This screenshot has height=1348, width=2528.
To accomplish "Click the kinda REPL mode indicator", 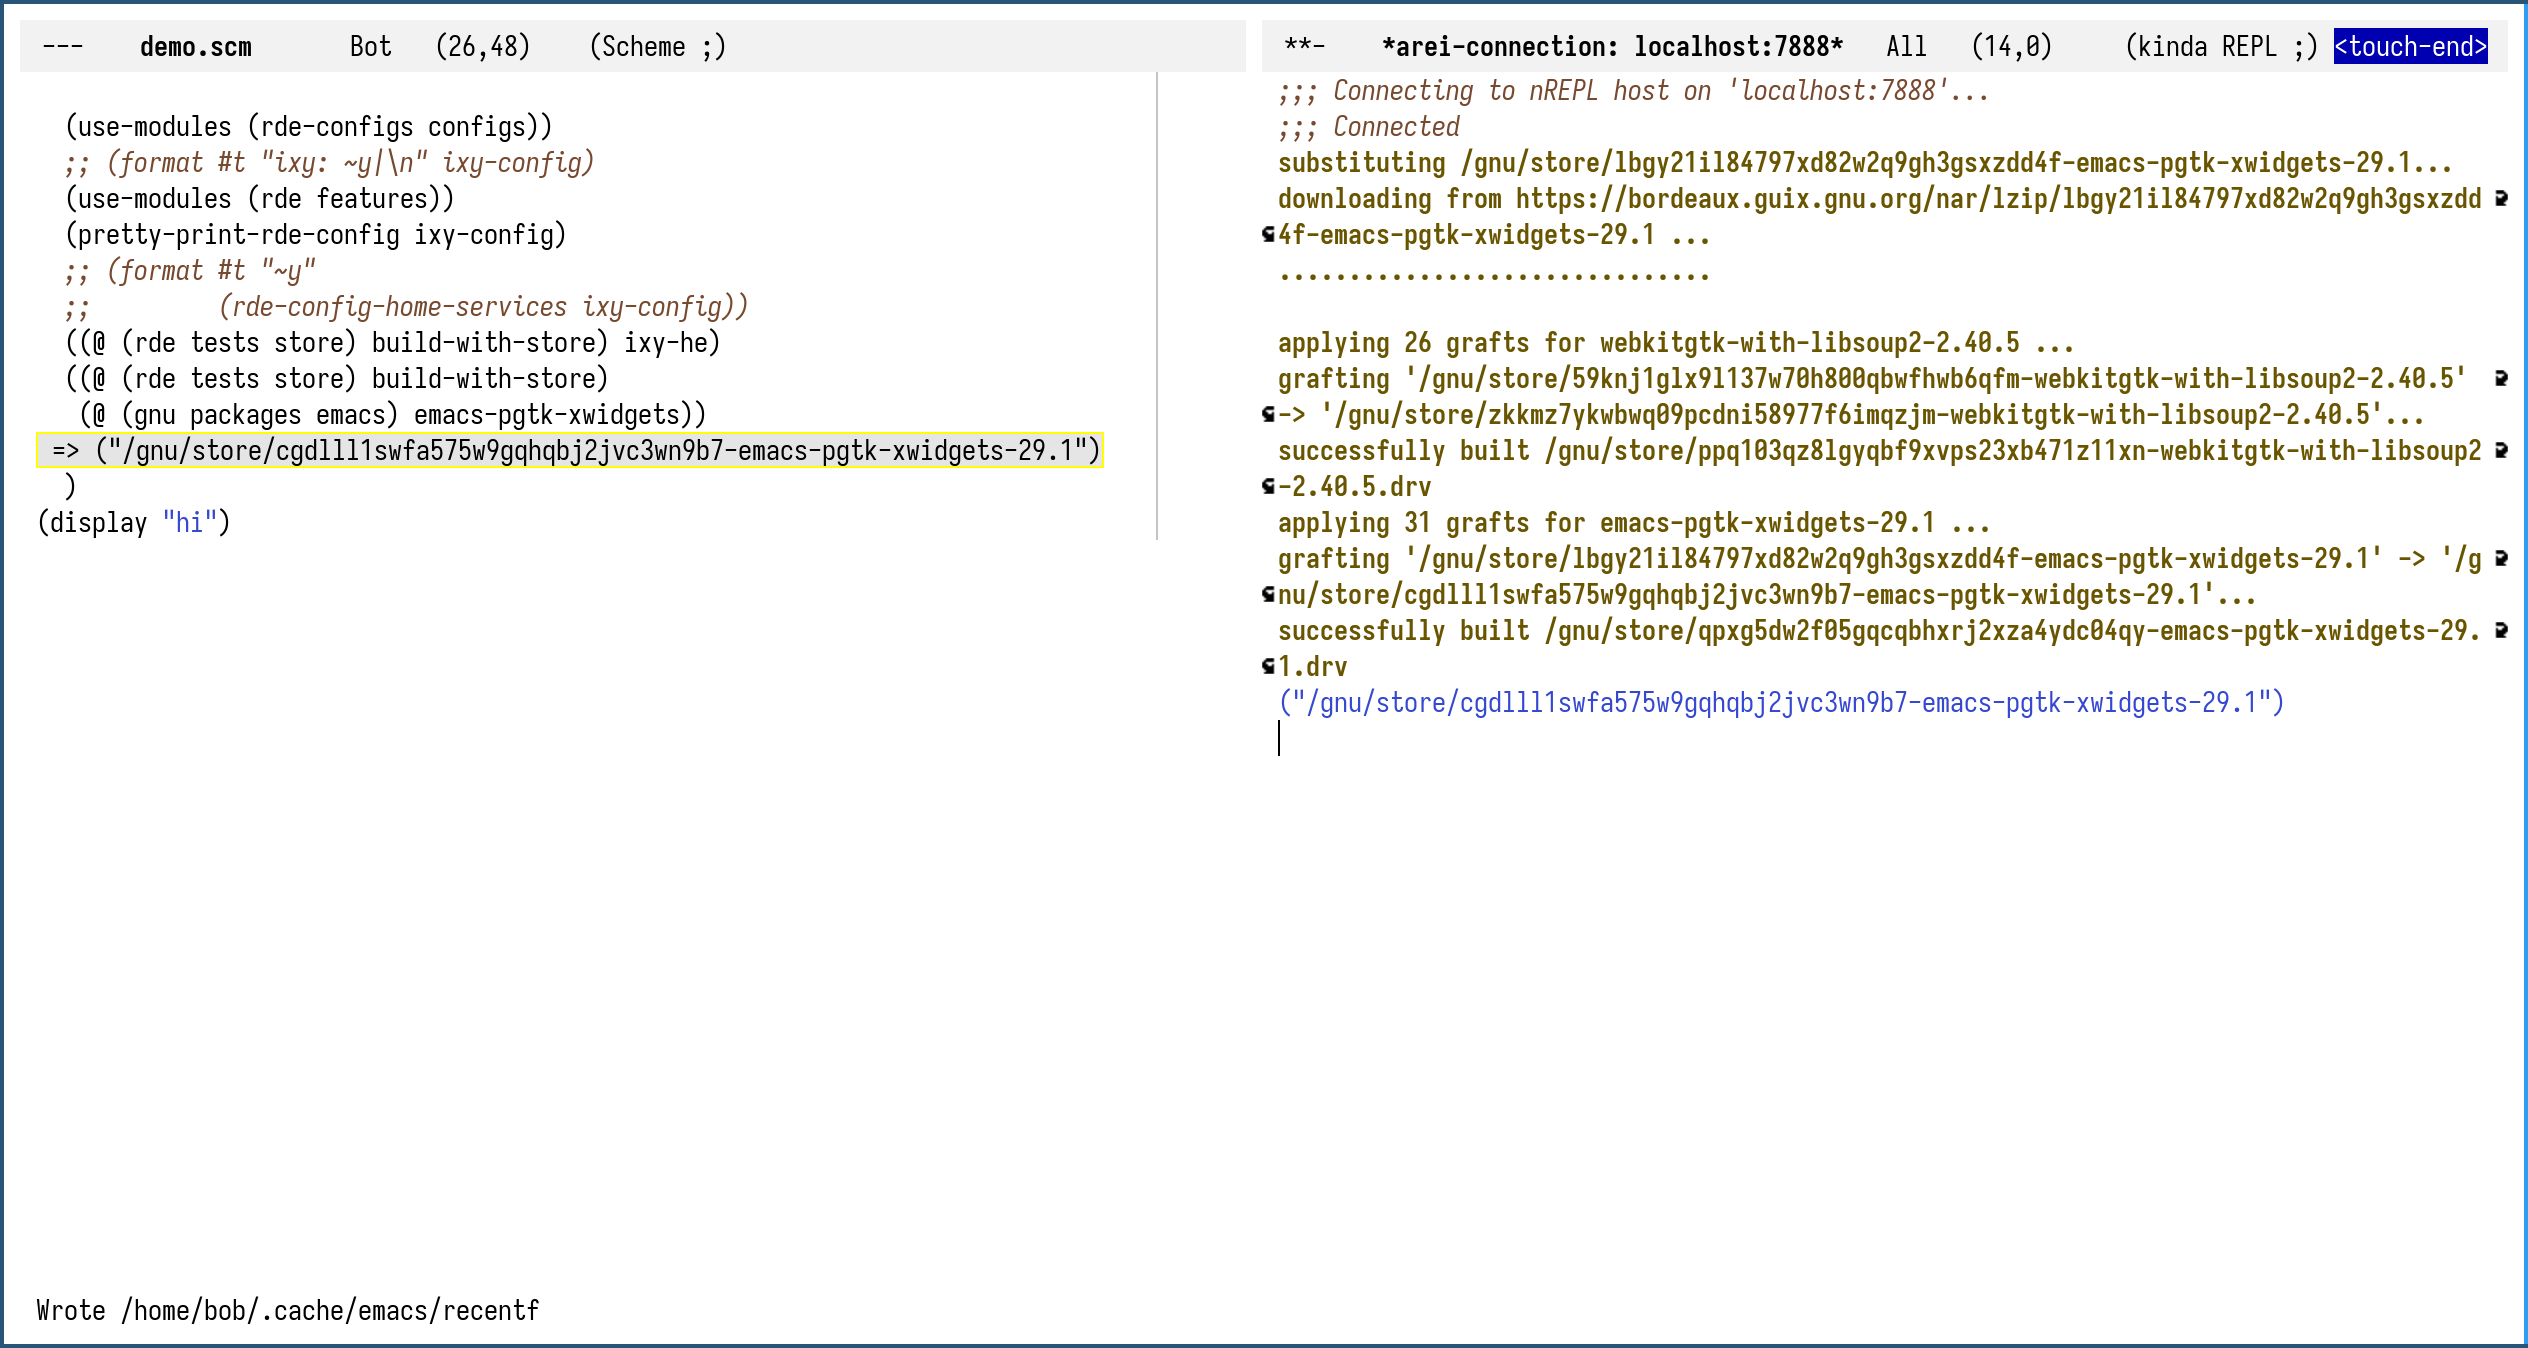I will click(x=2221, y=47).
